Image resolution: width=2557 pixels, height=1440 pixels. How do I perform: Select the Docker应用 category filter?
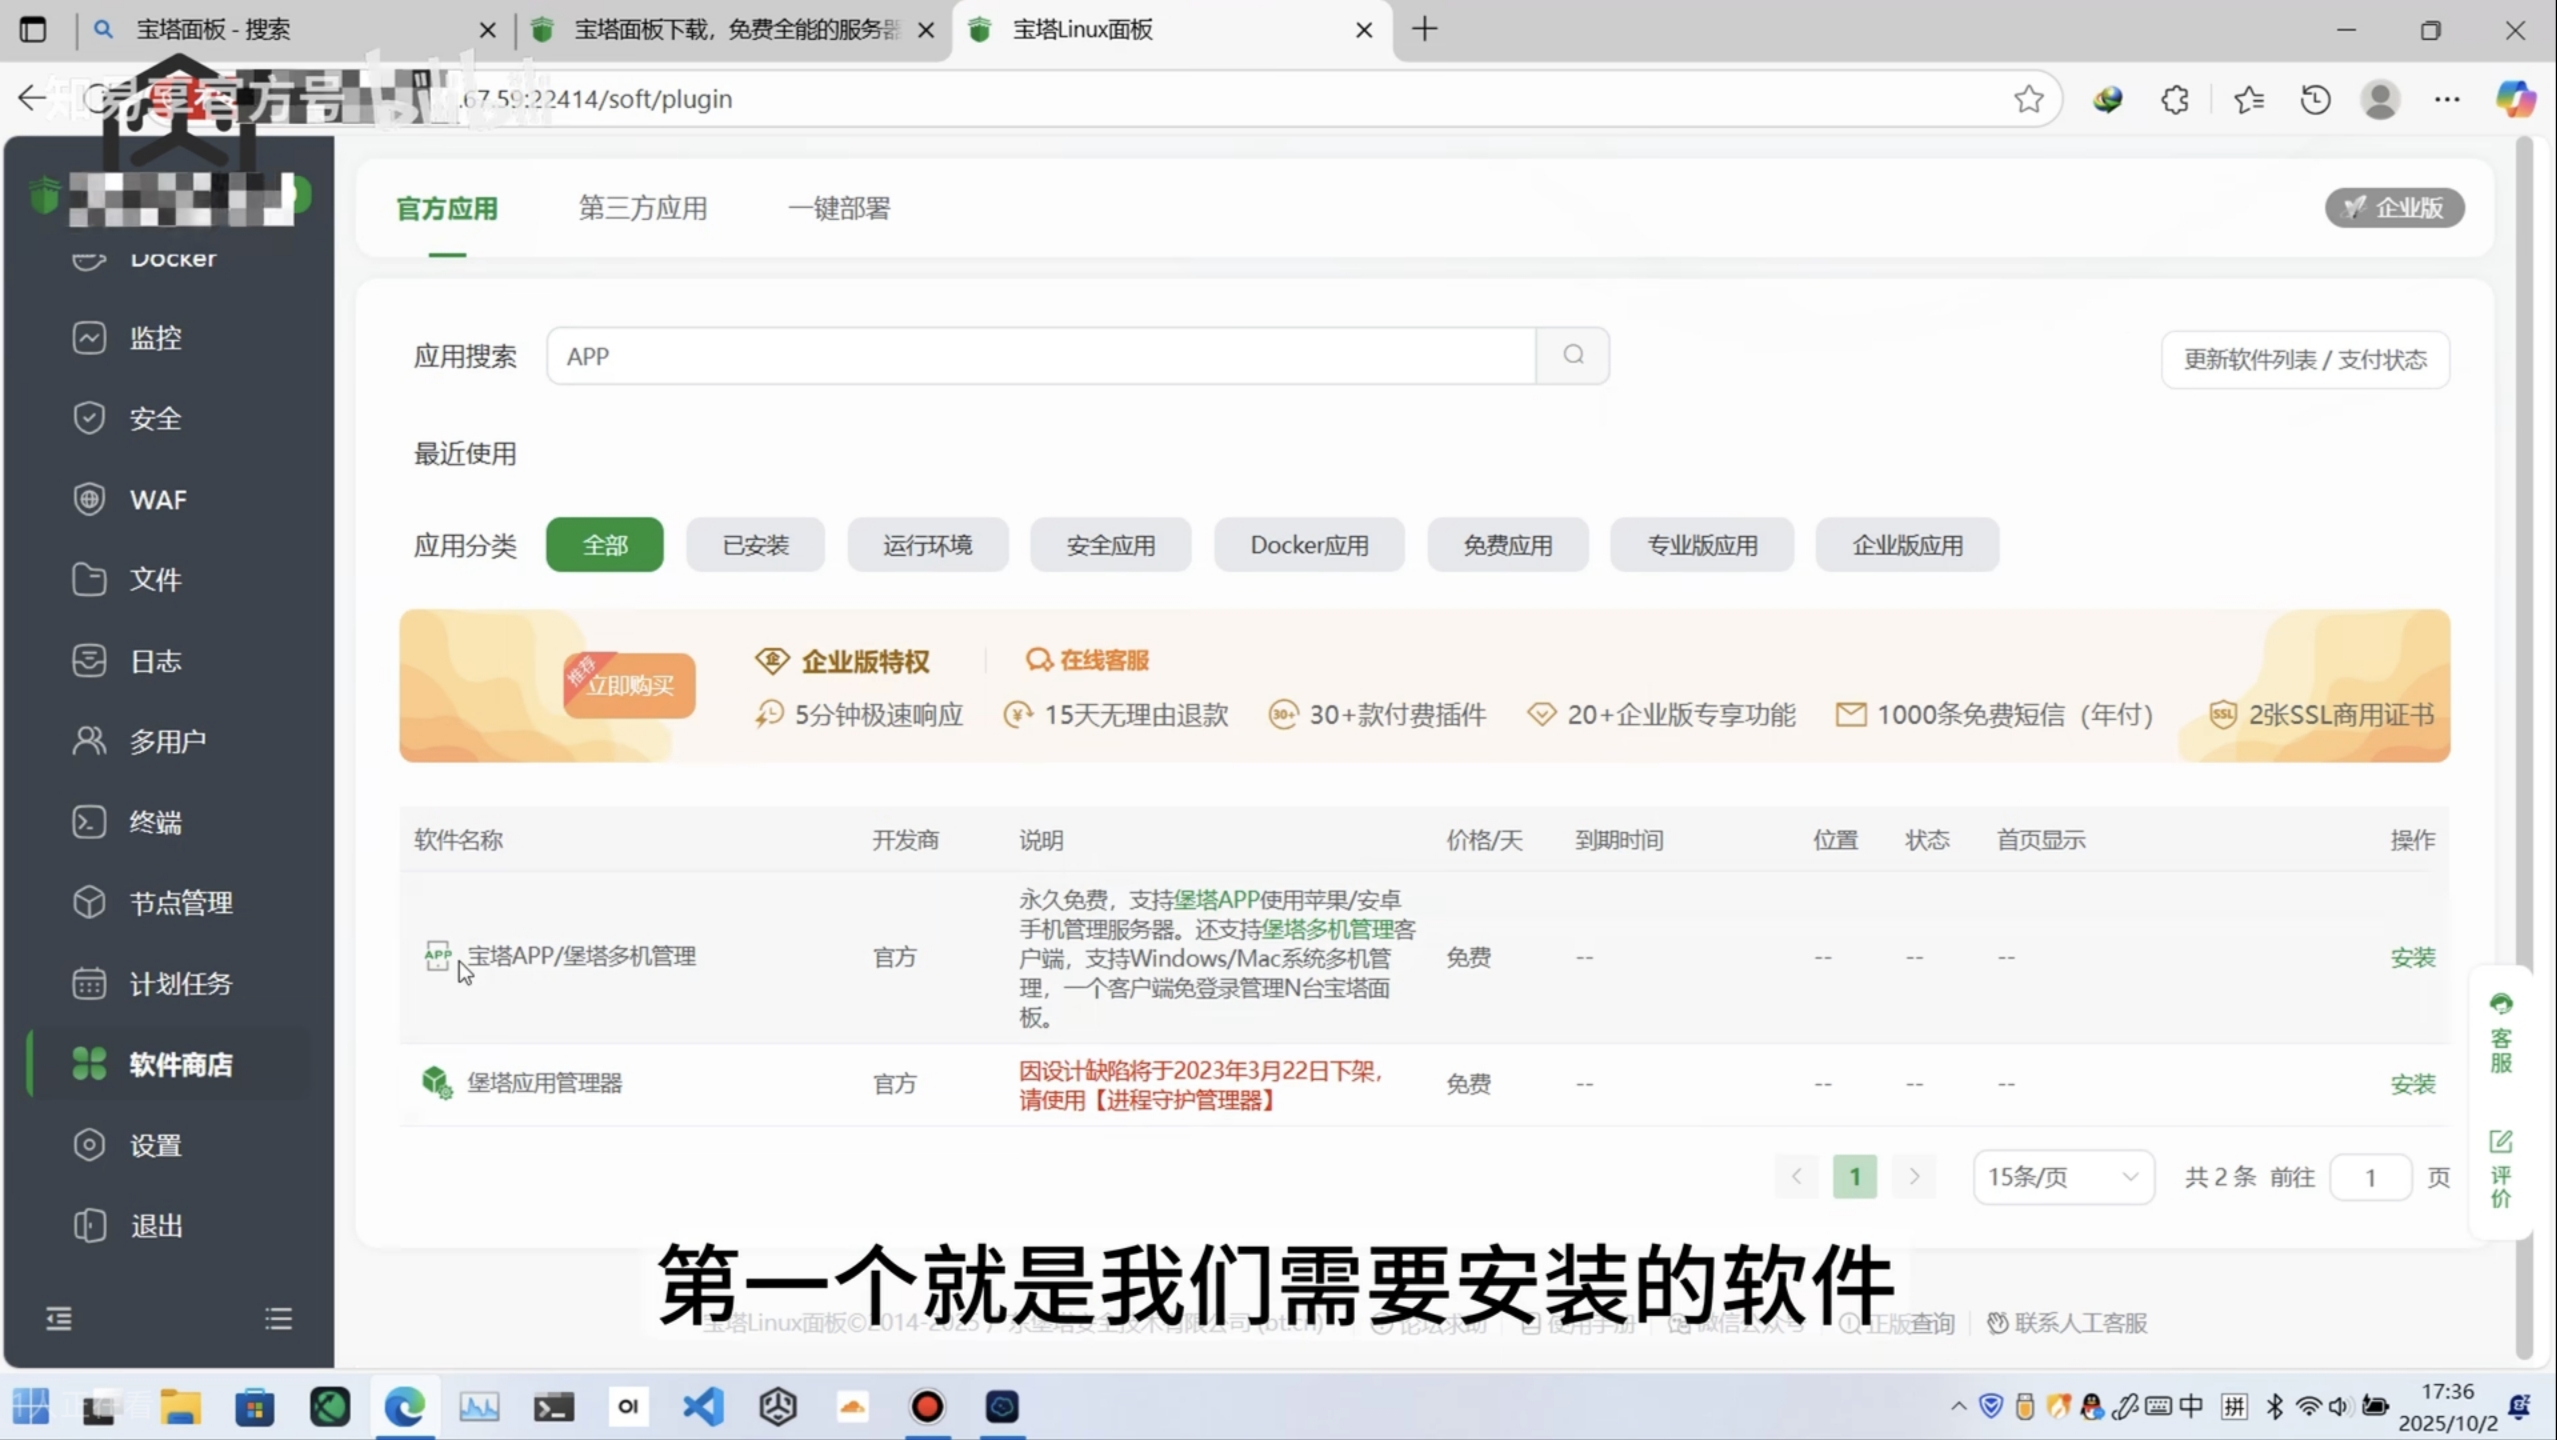[1308, 545]
